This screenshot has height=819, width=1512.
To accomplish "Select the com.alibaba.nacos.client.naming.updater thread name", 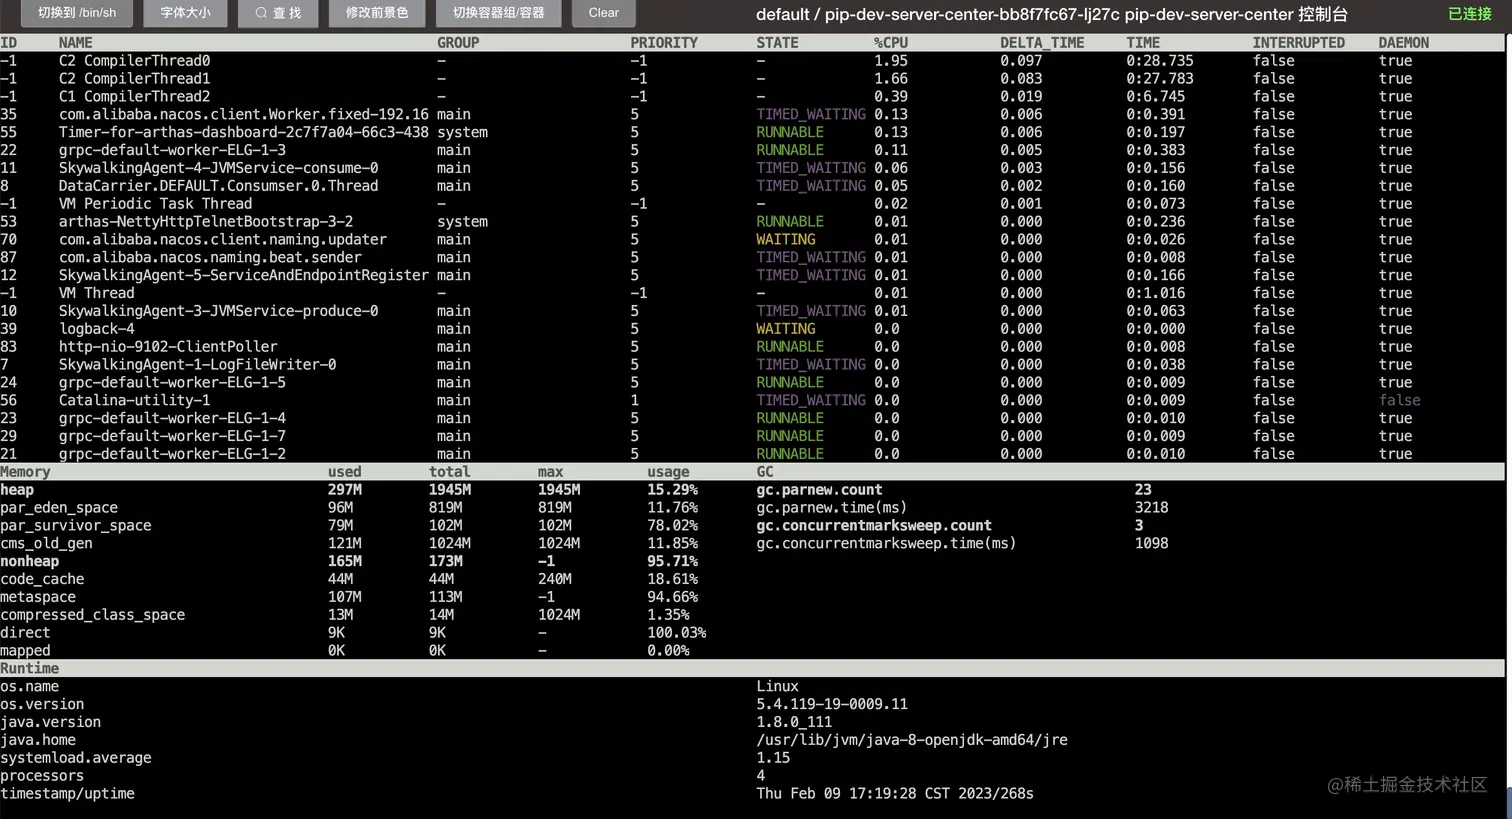I will (x=222, y=240).
